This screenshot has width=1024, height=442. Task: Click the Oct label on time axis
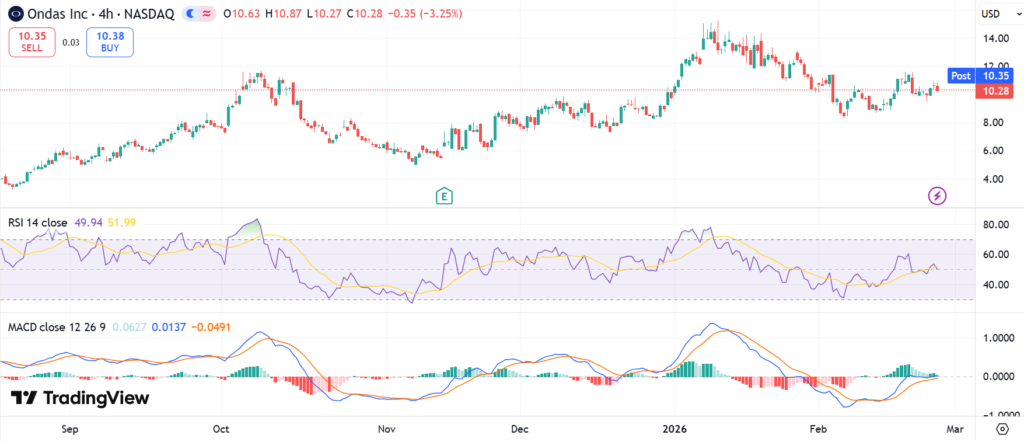coord(221,429)
